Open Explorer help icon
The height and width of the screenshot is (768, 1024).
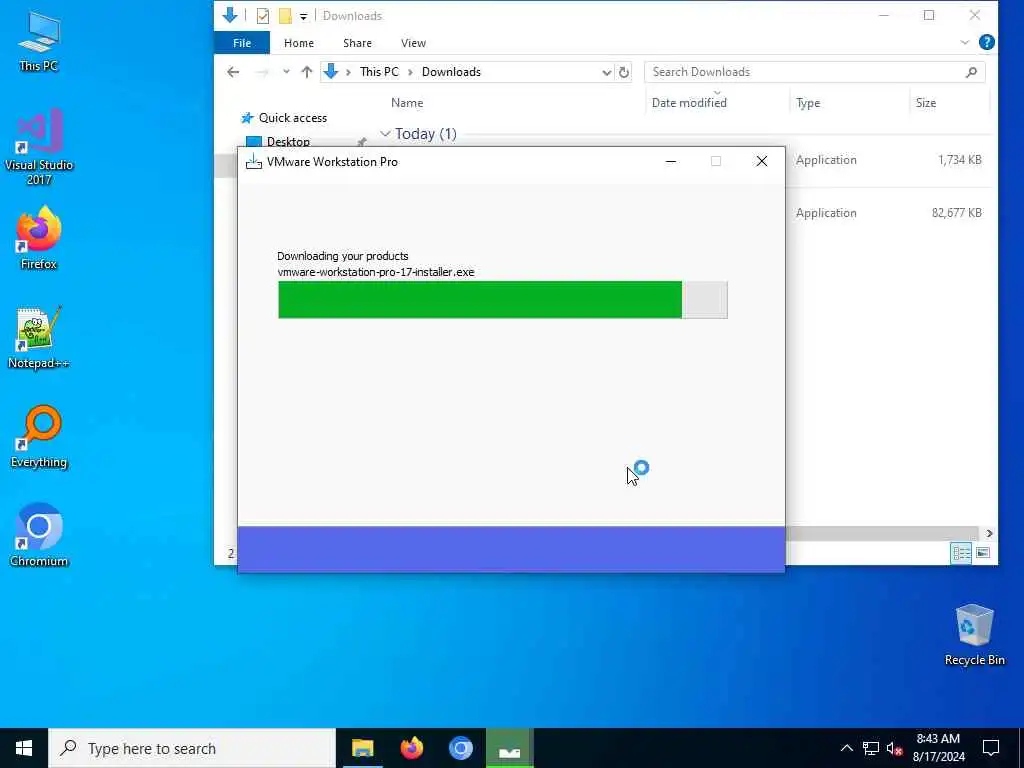pos(987,42)
